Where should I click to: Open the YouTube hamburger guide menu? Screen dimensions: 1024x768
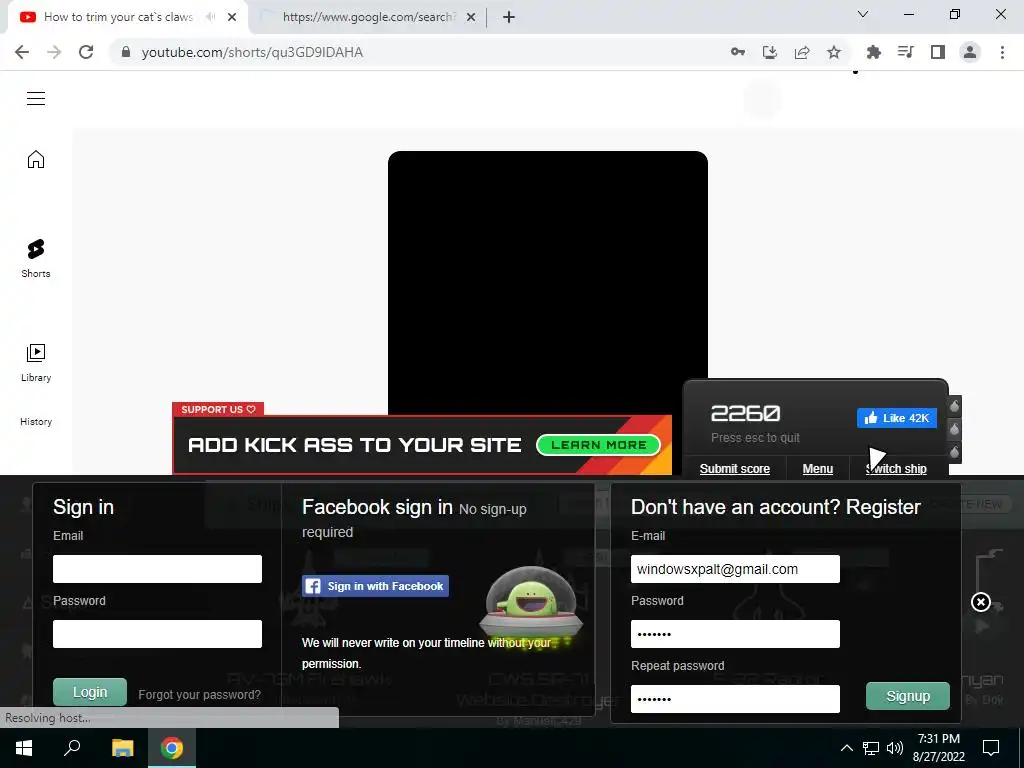coord(36,99)
